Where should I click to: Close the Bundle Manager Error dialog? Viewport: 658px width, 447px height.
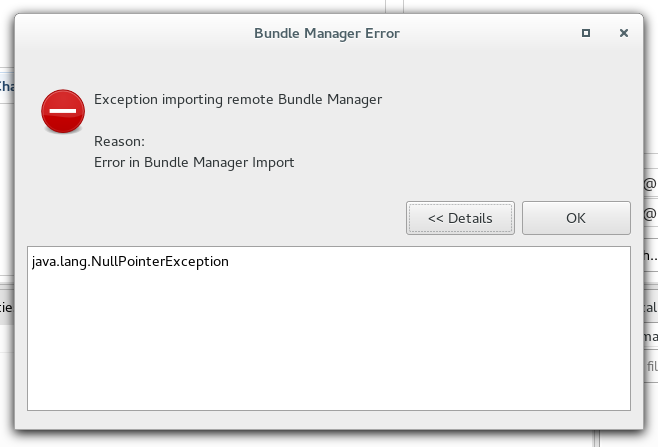623,33
